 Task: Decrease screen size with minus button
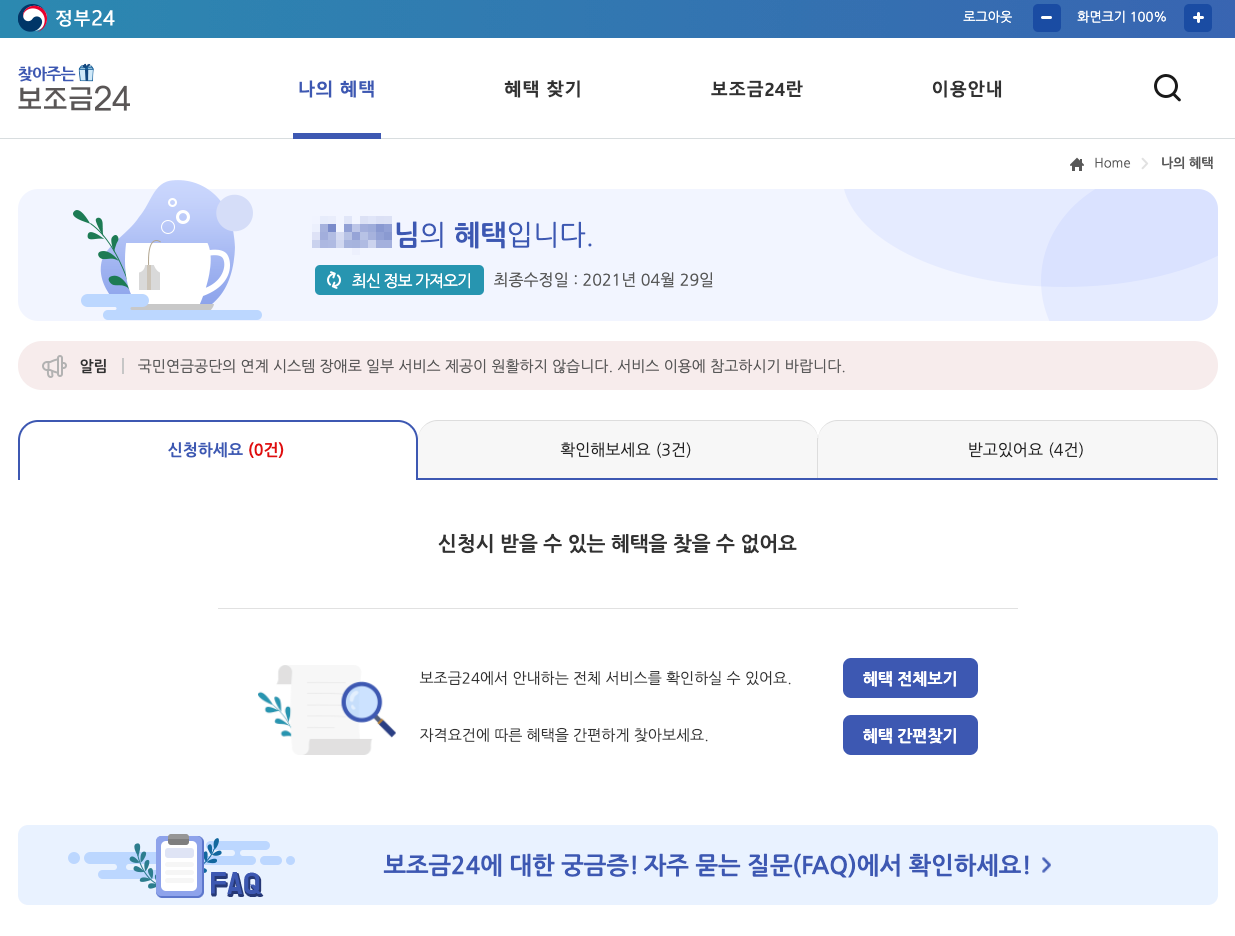coord(1046,18)
